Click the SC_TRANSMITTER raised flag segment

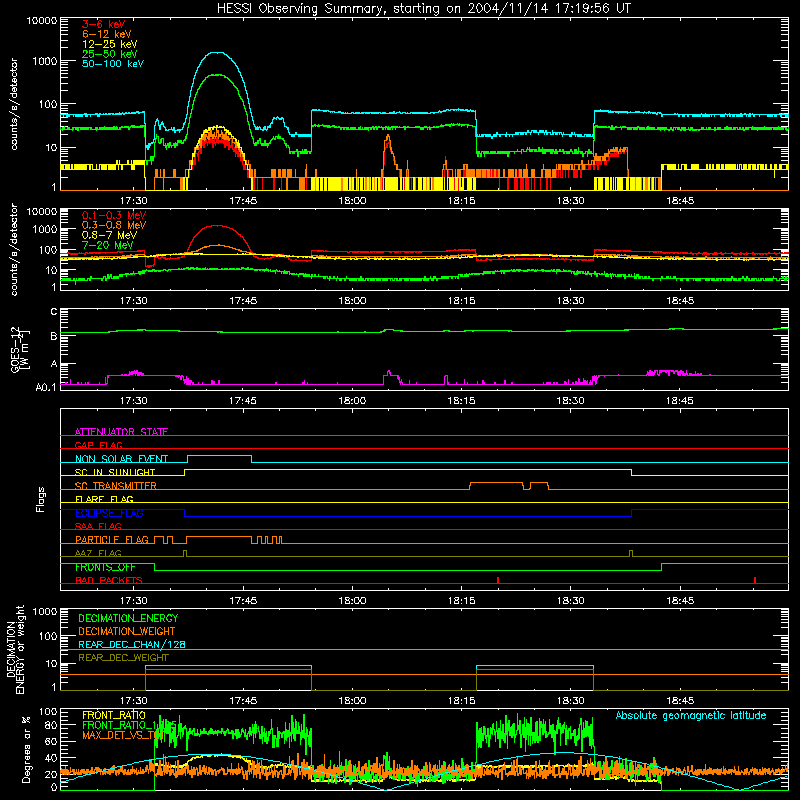(496, 483)
